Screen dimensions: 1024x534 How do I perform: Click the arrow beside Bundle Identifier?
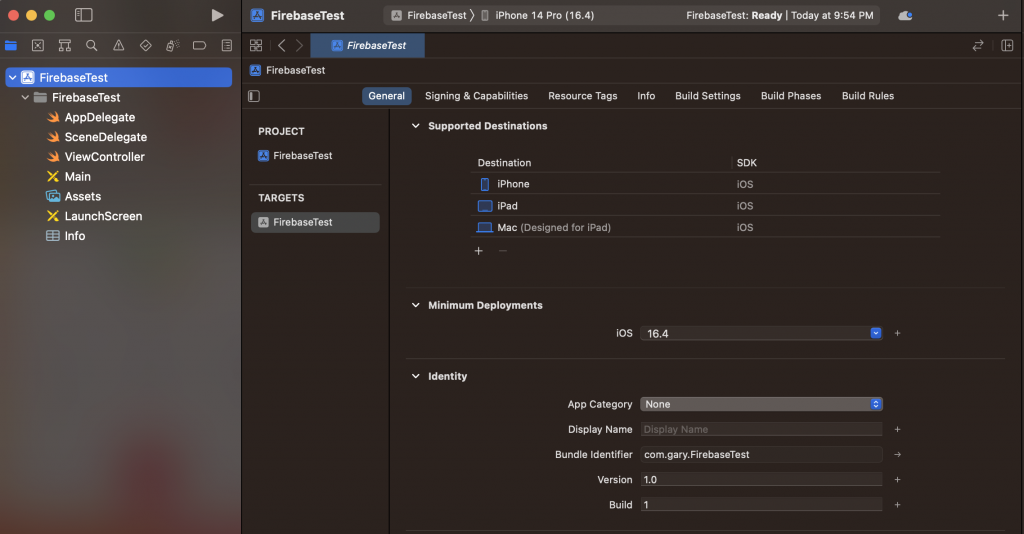897,454
